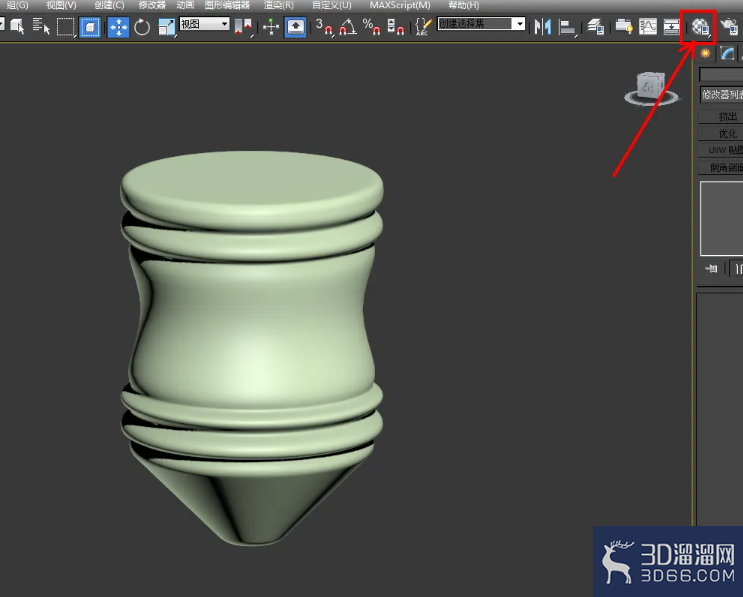
Task: Toggle Angle Snap
Action: [x=348, y=27]
